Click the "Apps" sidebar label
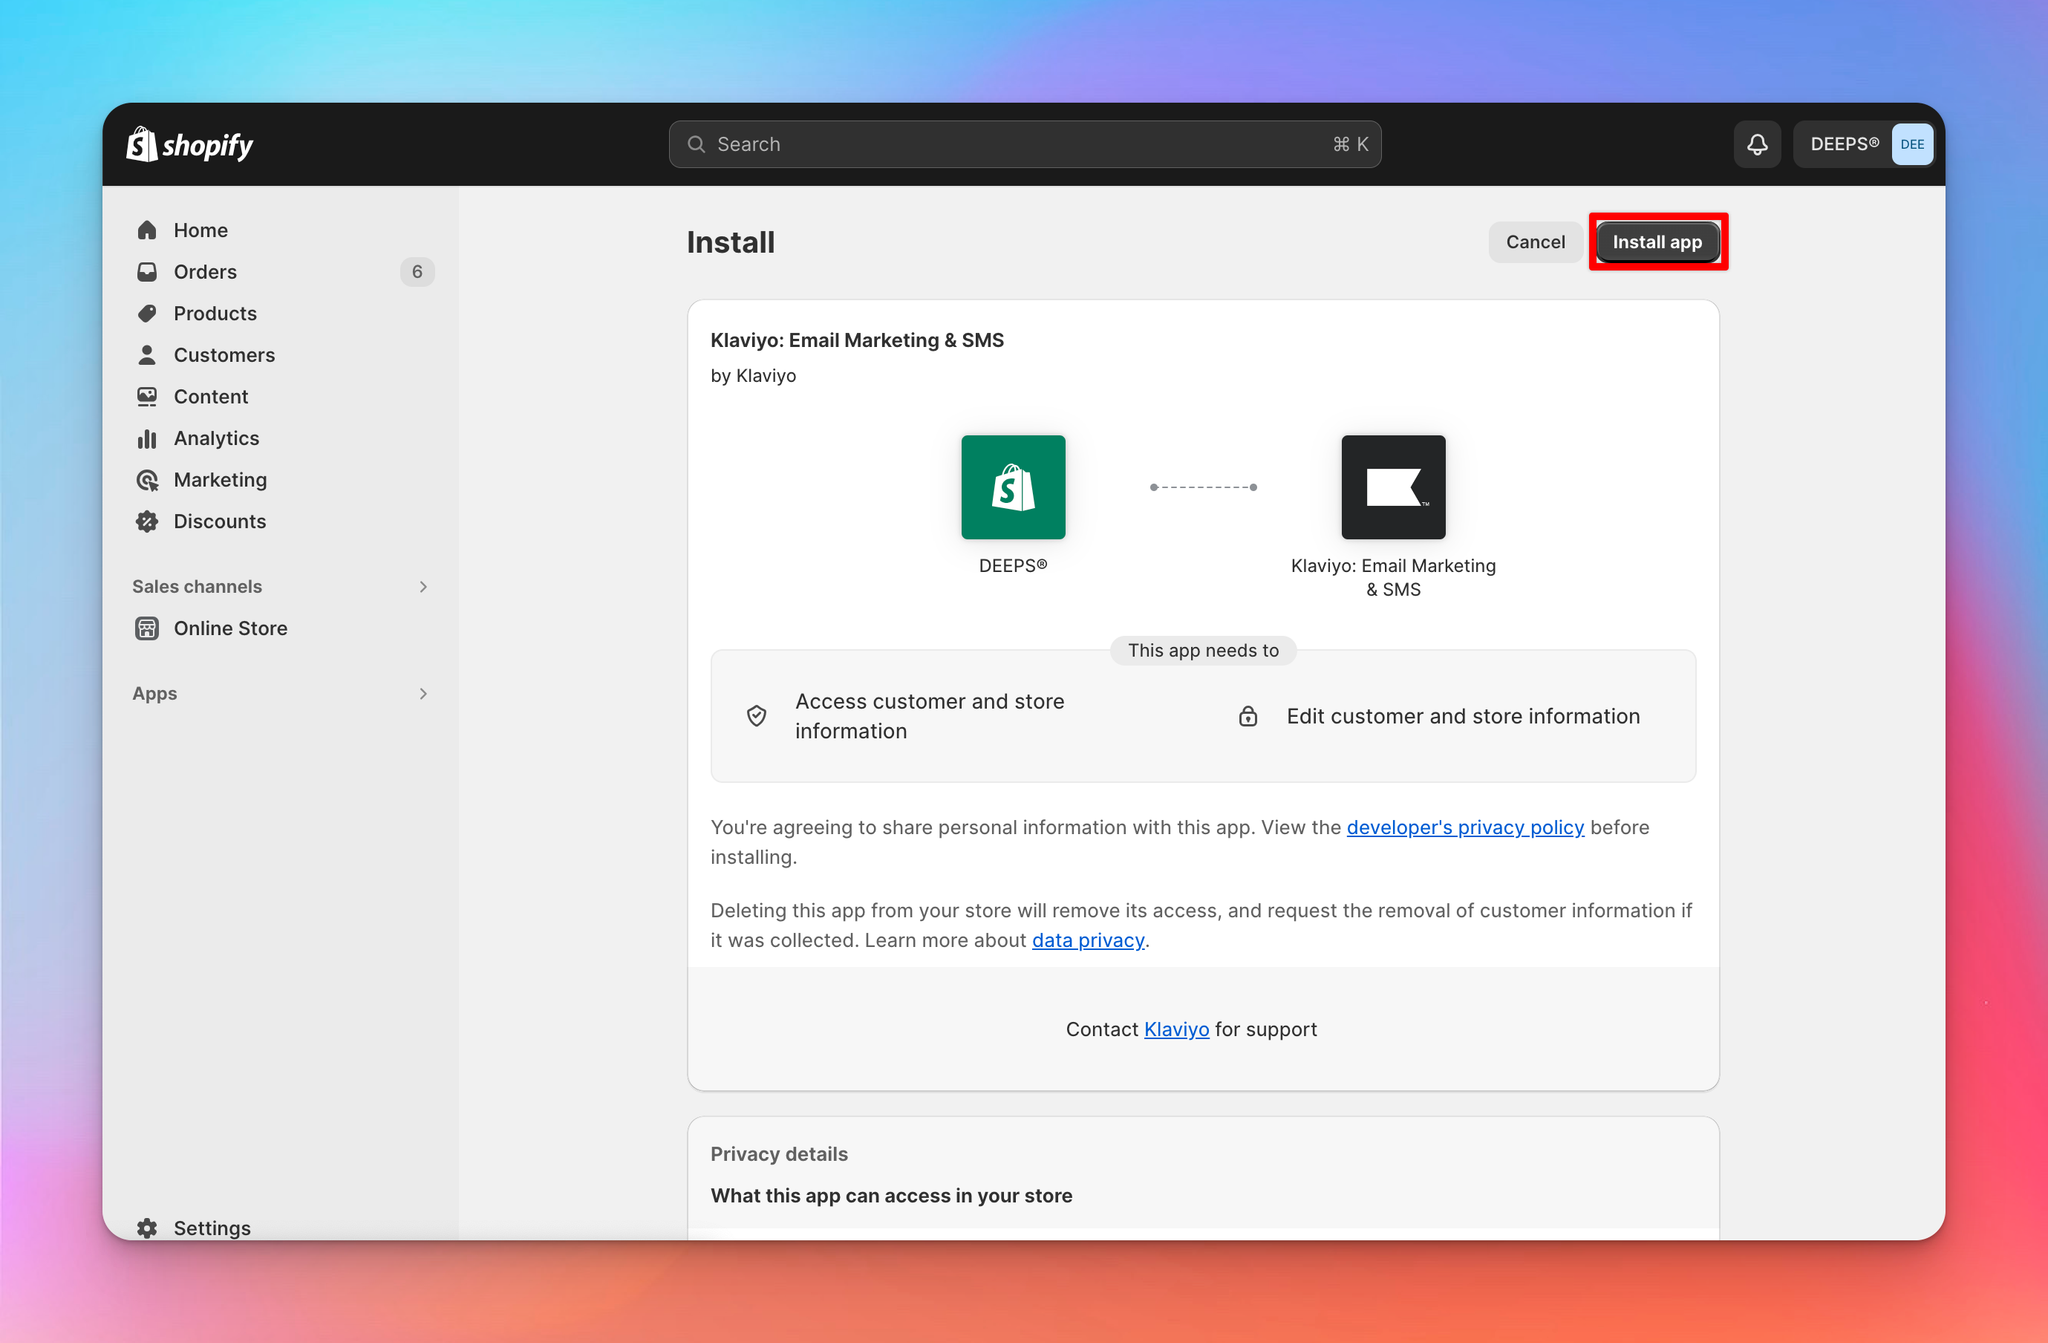Image resolution: width=2048 pixels, height=1343 pixels. point(155,694)
